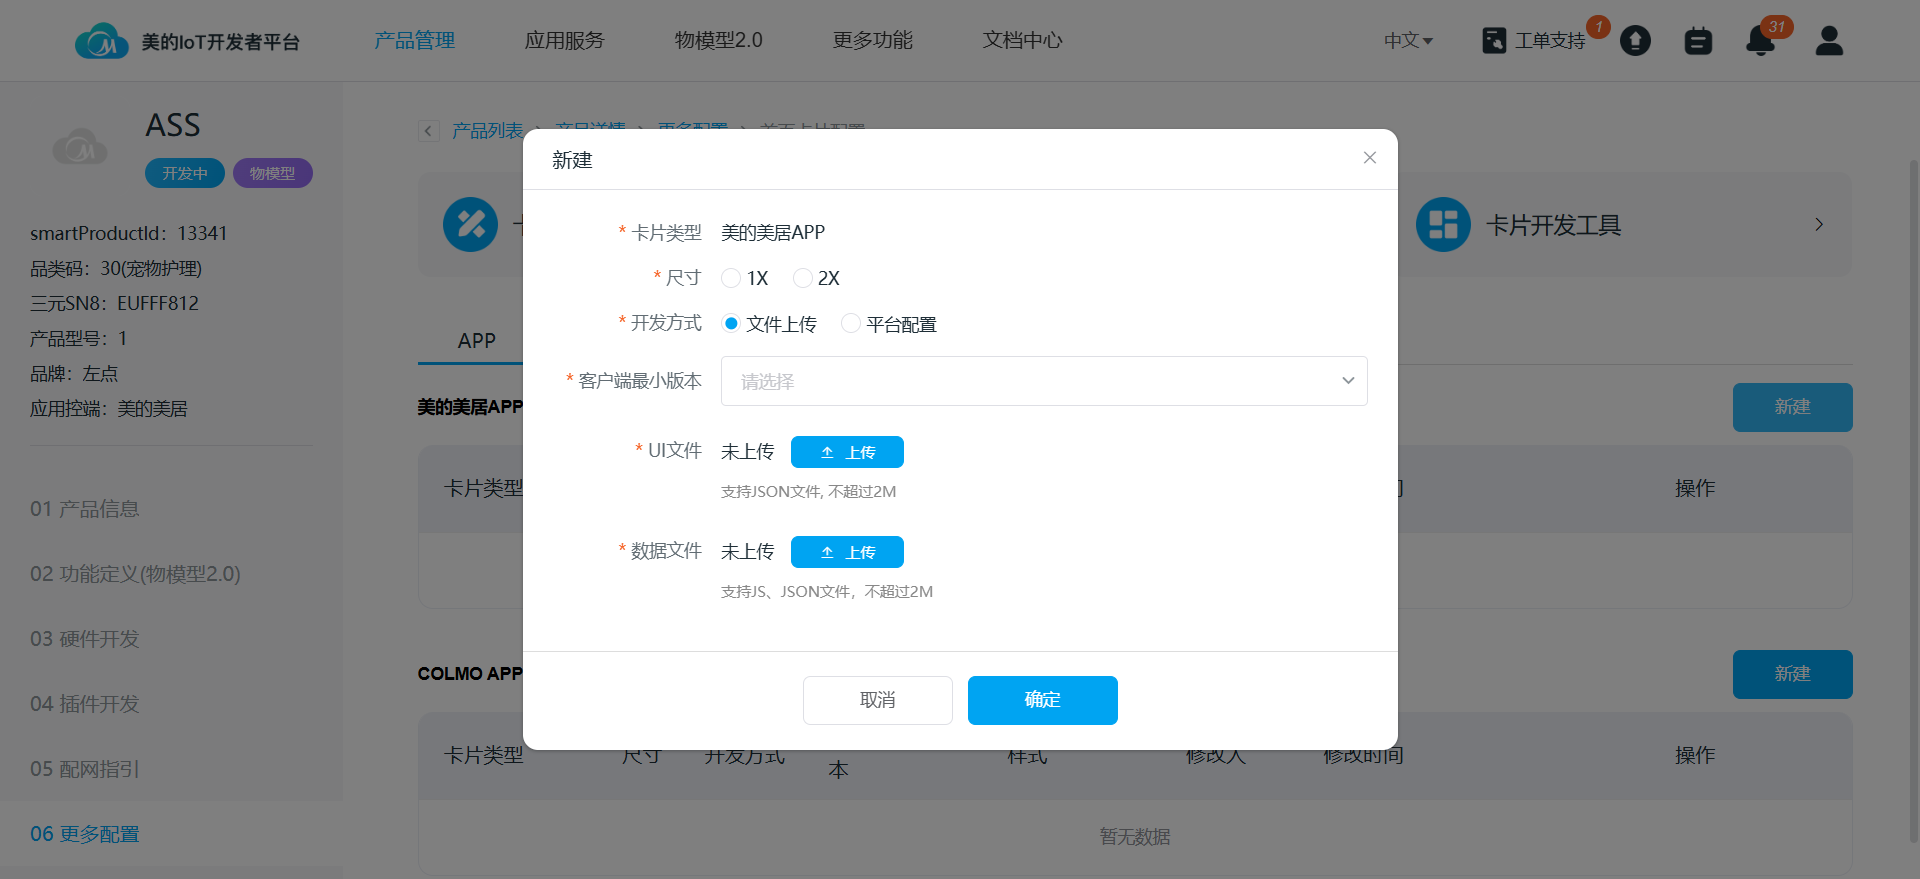
Task: Select the 2X size radio option
Action: 802,278
